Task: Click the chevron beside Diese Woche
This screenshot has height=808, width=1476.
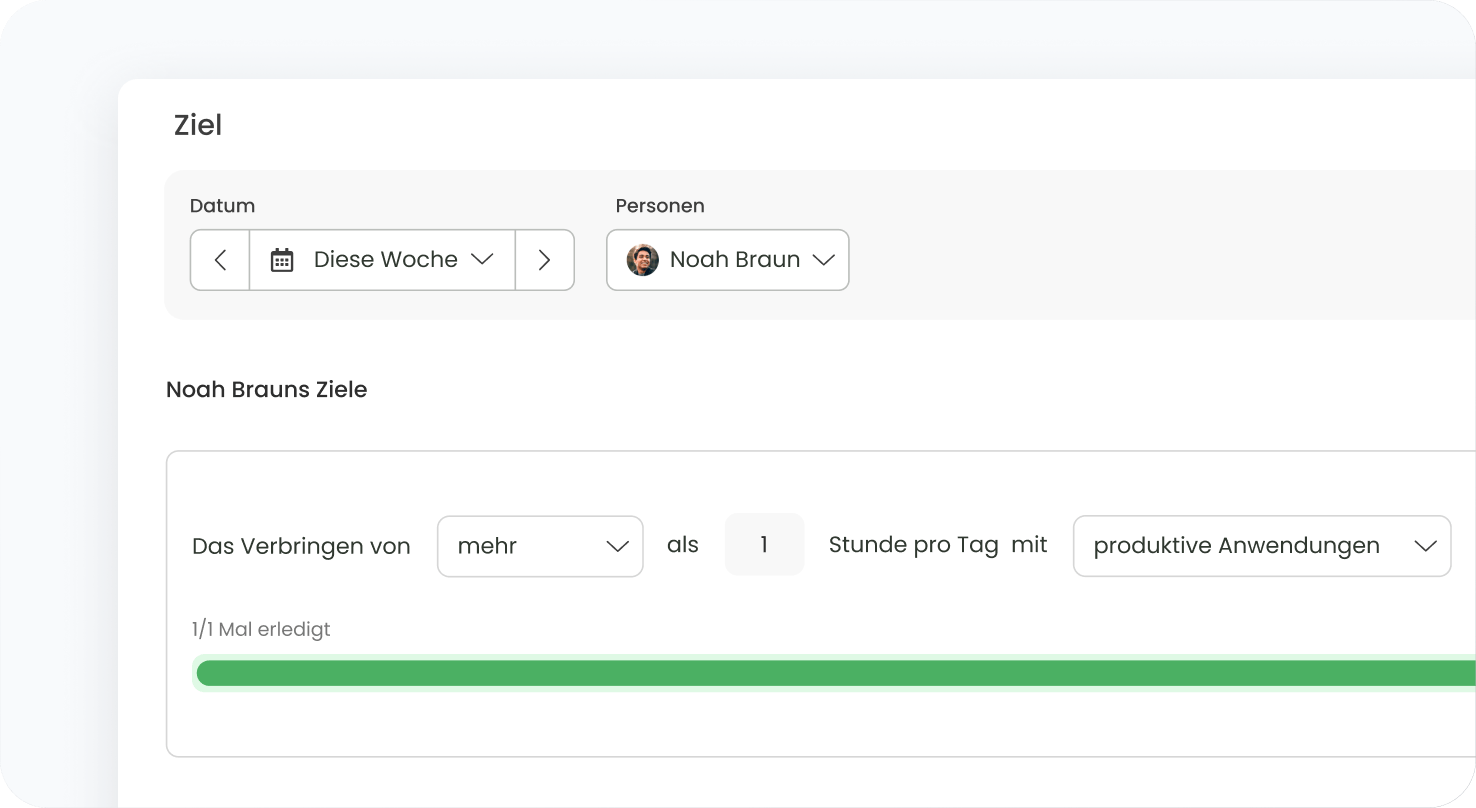Action: click(x=482, y=259)
